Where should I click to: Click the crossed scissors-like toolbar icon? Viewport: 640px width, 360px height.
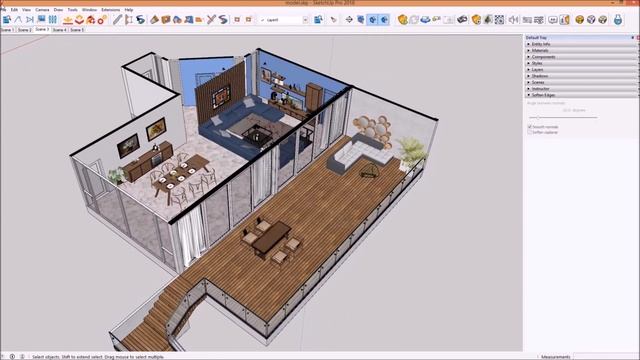click(x=211, y=19)
